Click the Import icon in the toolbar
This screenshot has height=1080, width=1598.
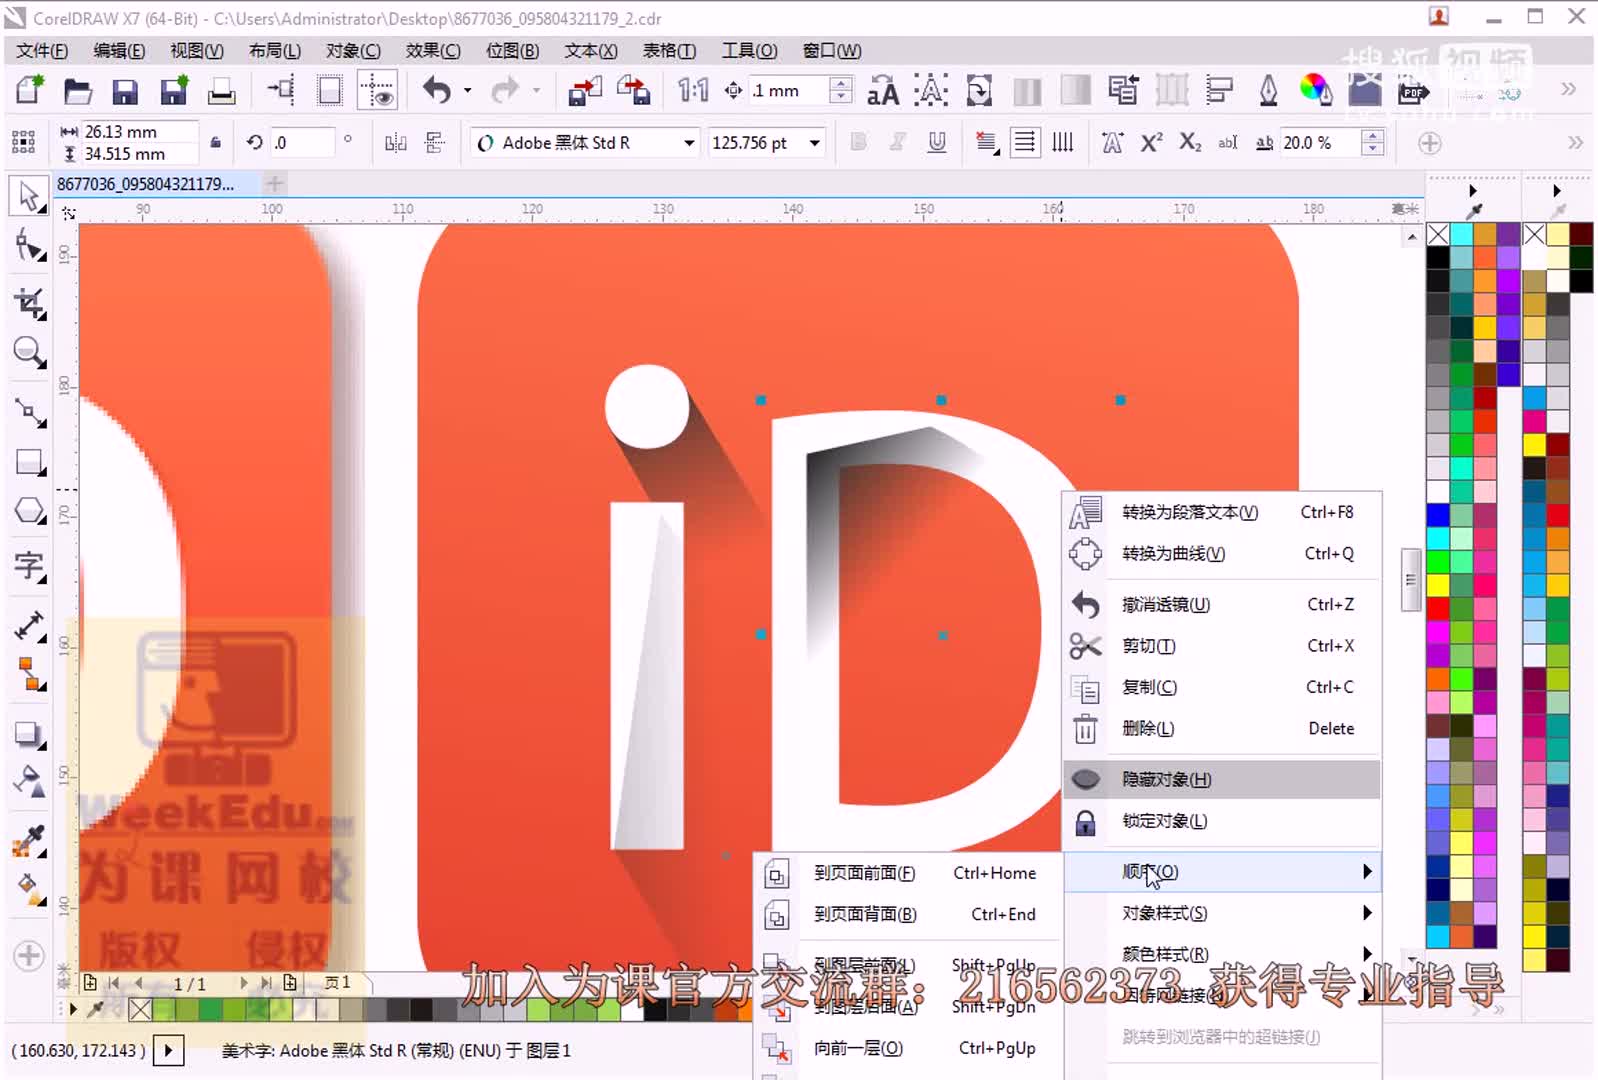584,92
